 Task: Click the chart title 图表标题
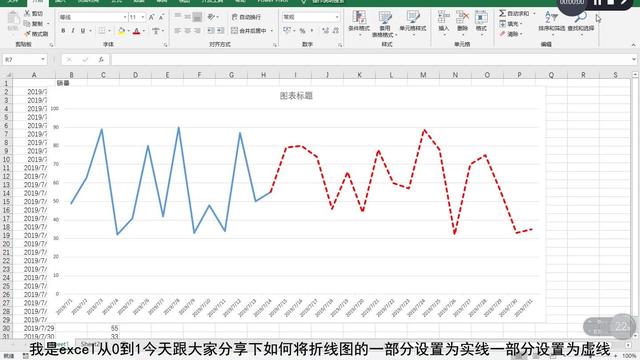click(x=296, y=96)
